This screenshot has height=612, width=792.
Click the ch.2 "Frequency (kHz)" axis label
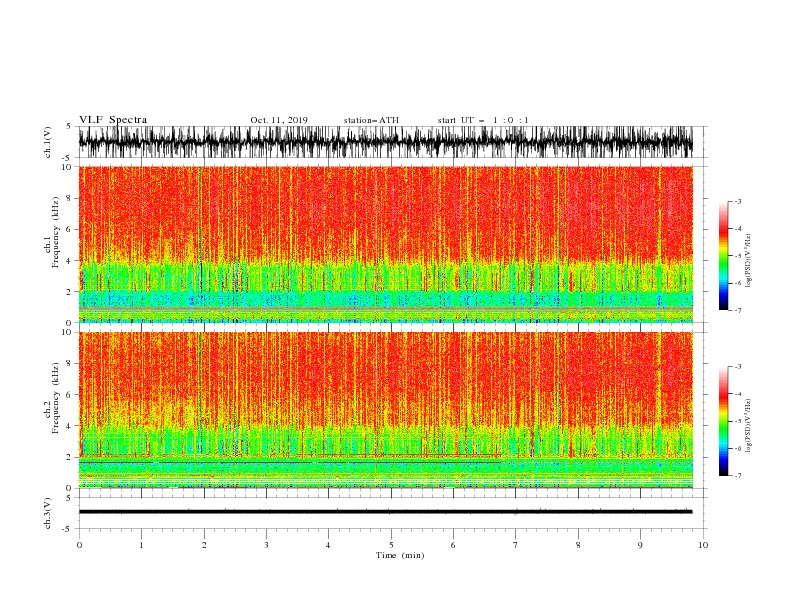point(56,398)
